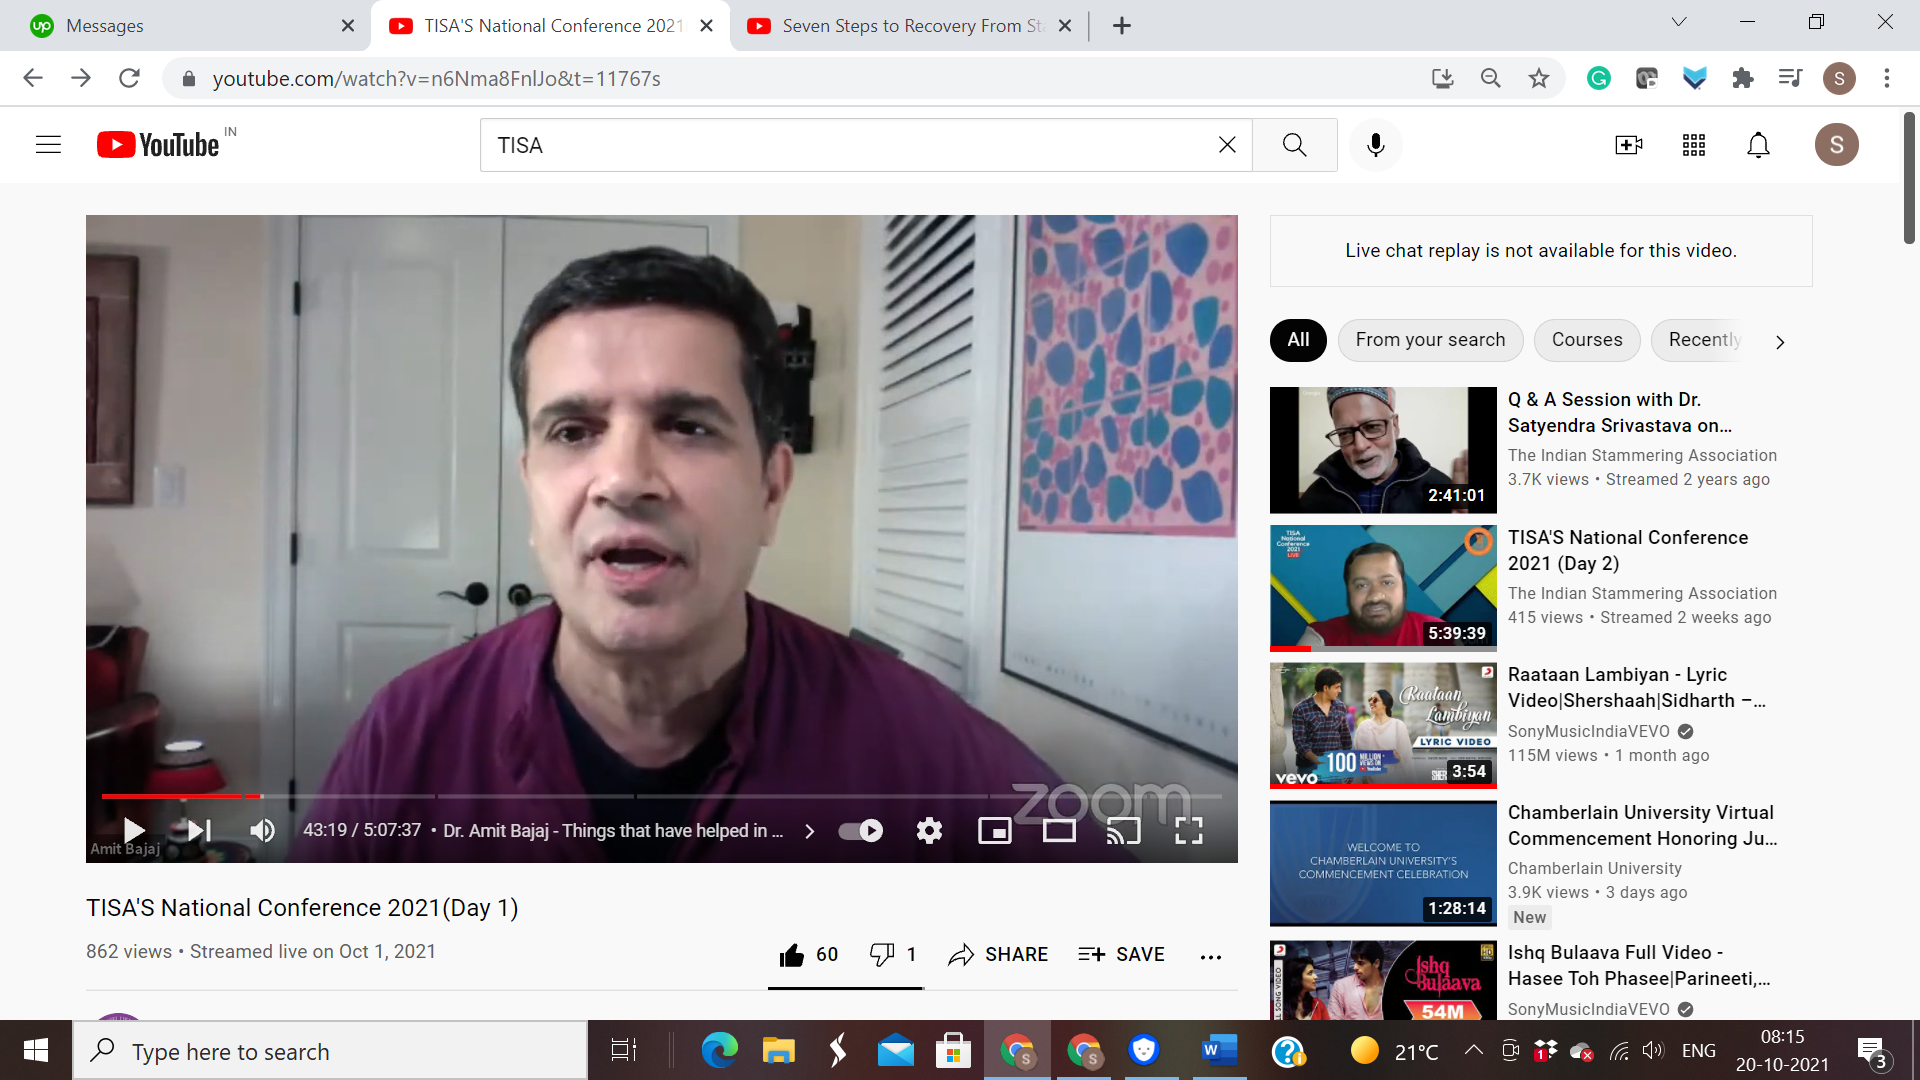This screenshot has height=1080, width=1920.
Task: Select From your search chip
Action: 1430,340
